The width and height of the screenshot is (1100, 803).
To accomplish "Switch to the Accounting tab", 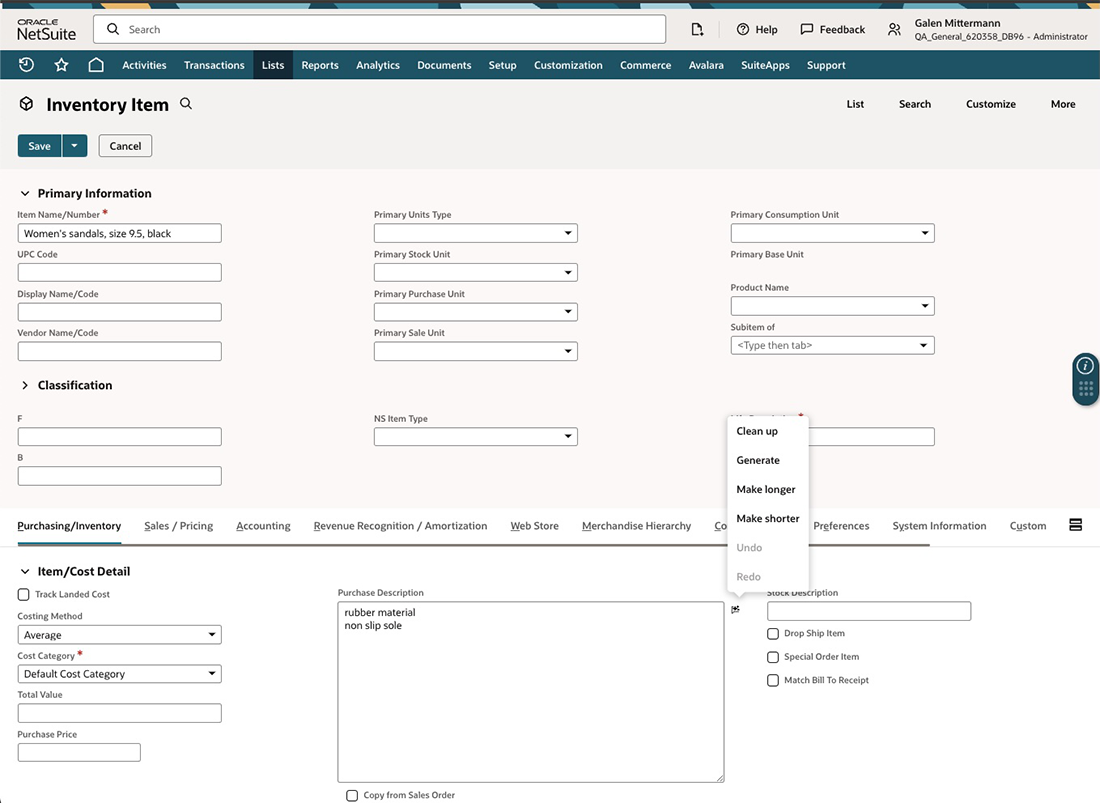I will pyautogui.click(x=263, y=526).
